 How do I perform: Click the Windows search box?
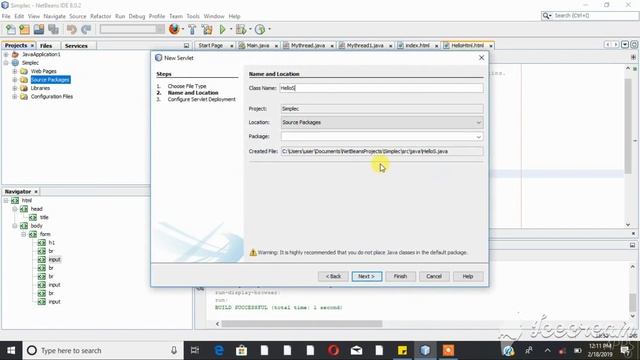coord(102,350)
